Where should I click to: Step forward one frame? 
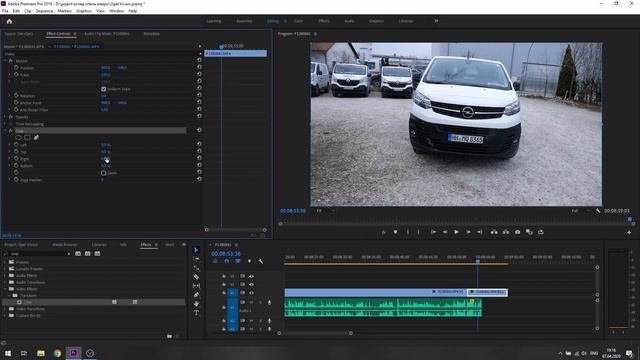pos(468,232)
